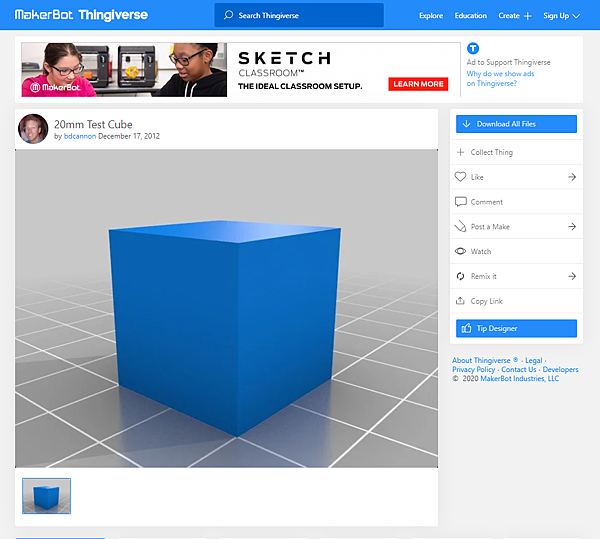Click the red LEARN MORE button

click(x=418, y=84)
